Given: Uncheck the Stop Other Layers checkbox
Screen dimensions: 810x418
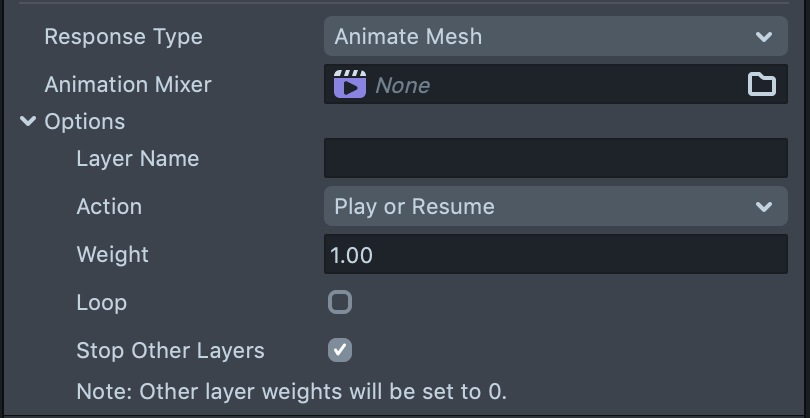Looking at the screenshot, I should click(x=340, y=350).
